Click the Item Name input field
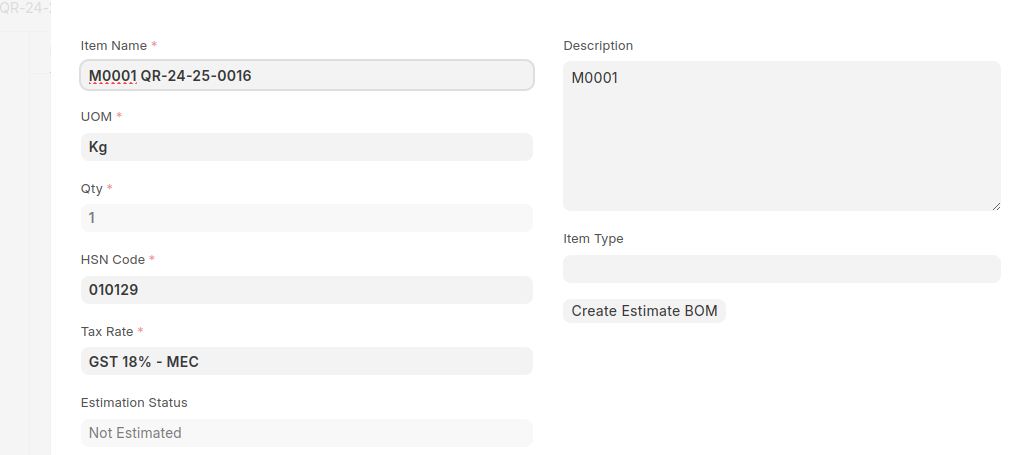 (x=306, y=75)
